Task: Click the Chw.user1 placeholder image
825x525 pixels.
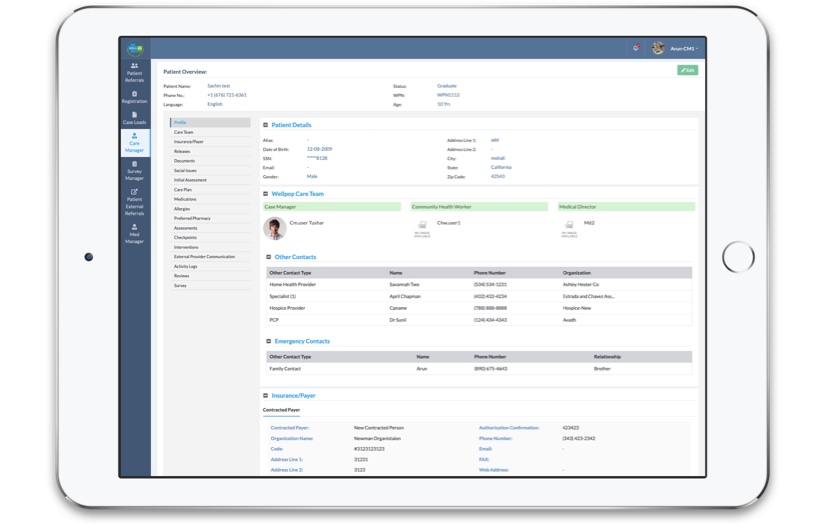Action: pyautogui.click(x=422, y=228)
